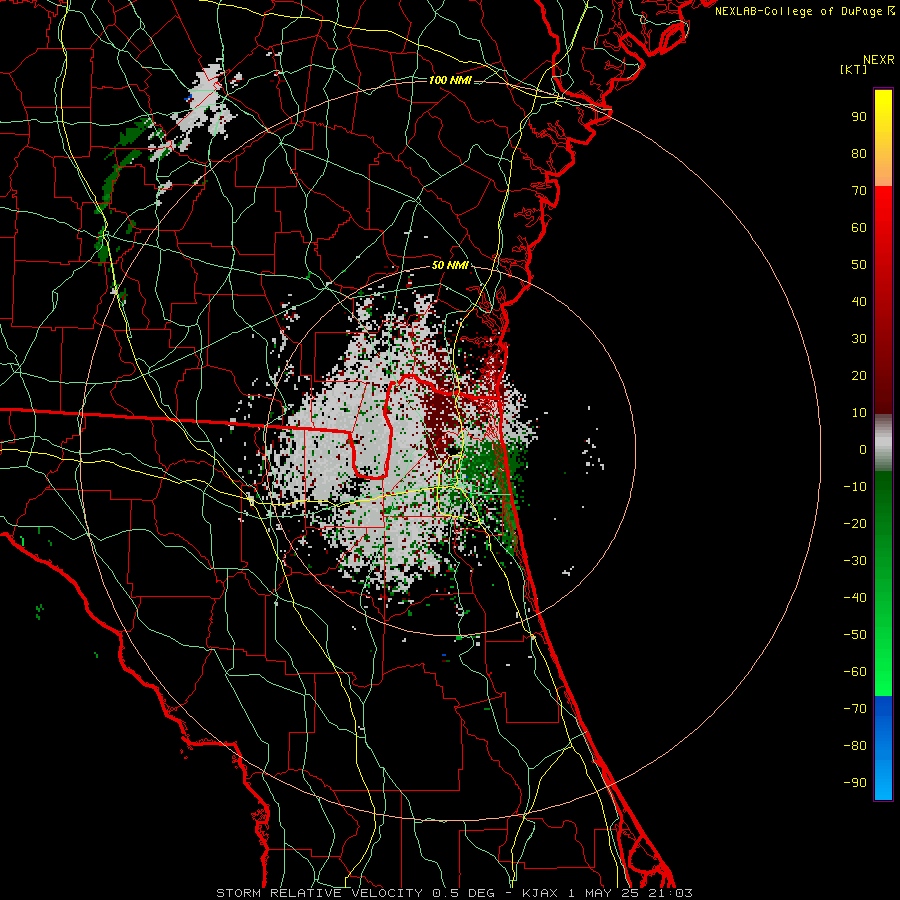Click the 80 value on velocity scale
Screen dimensions: 900x900
click(859, 154)
